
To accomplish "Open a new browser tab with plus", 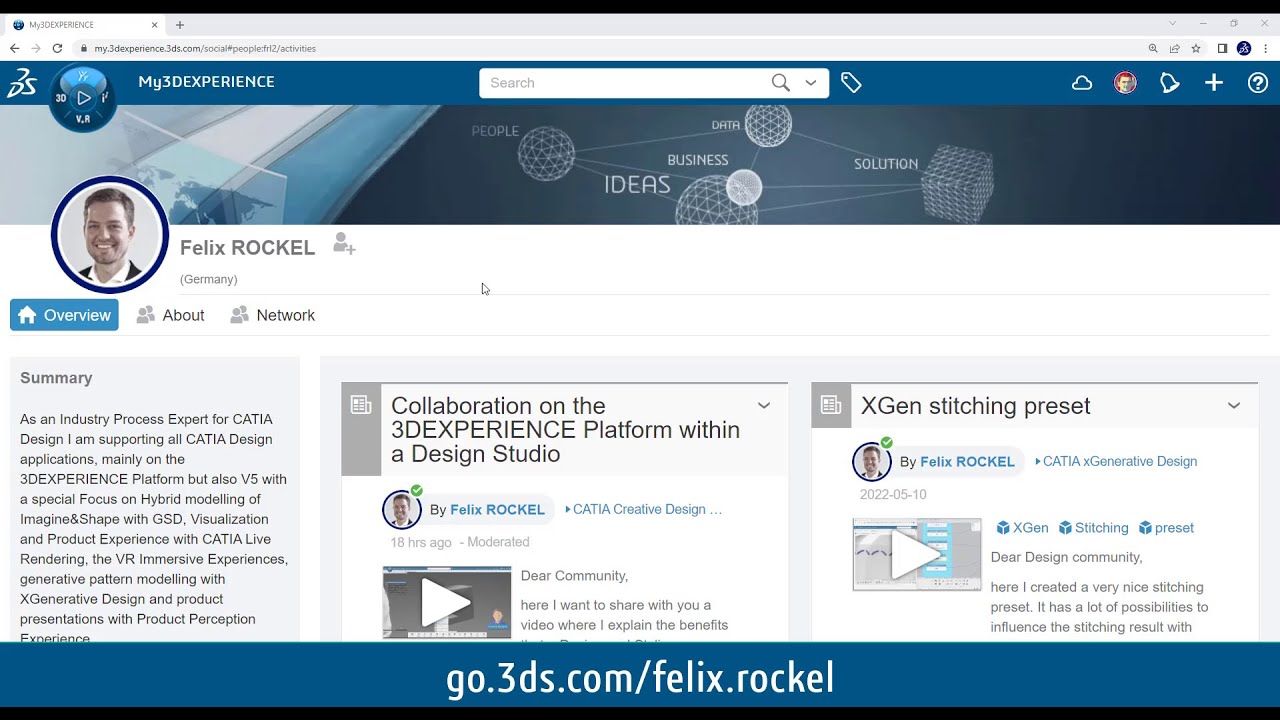I will [x=180, y=24].
